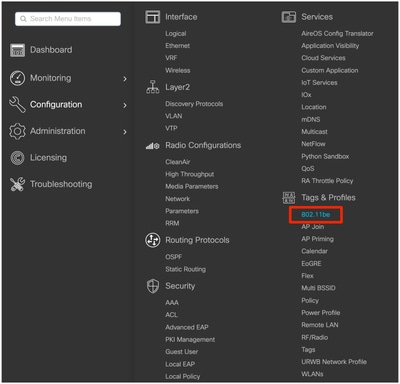Expand the Monitoring menu chevron
The width and height of the screenshot is (400, 384).
click(x=125, y=79)
